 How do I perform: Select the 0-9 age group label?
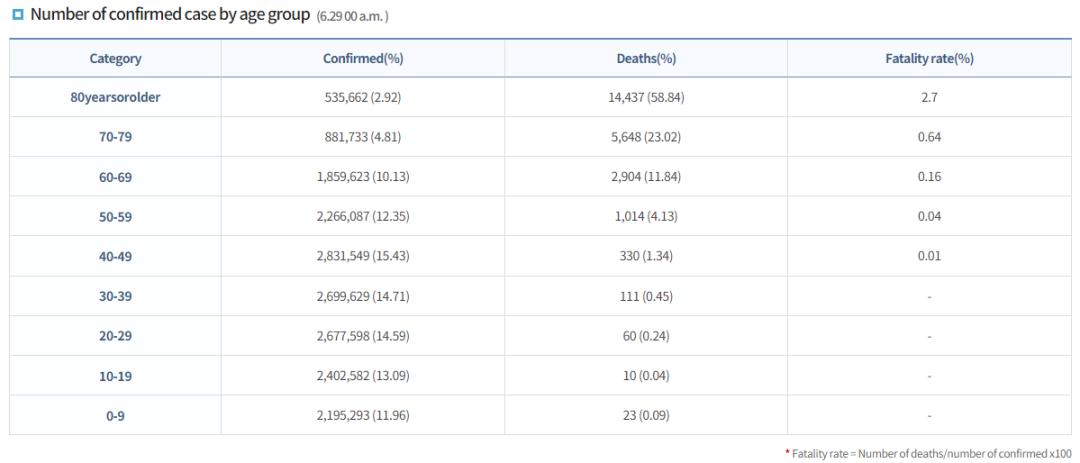(115, 415)
